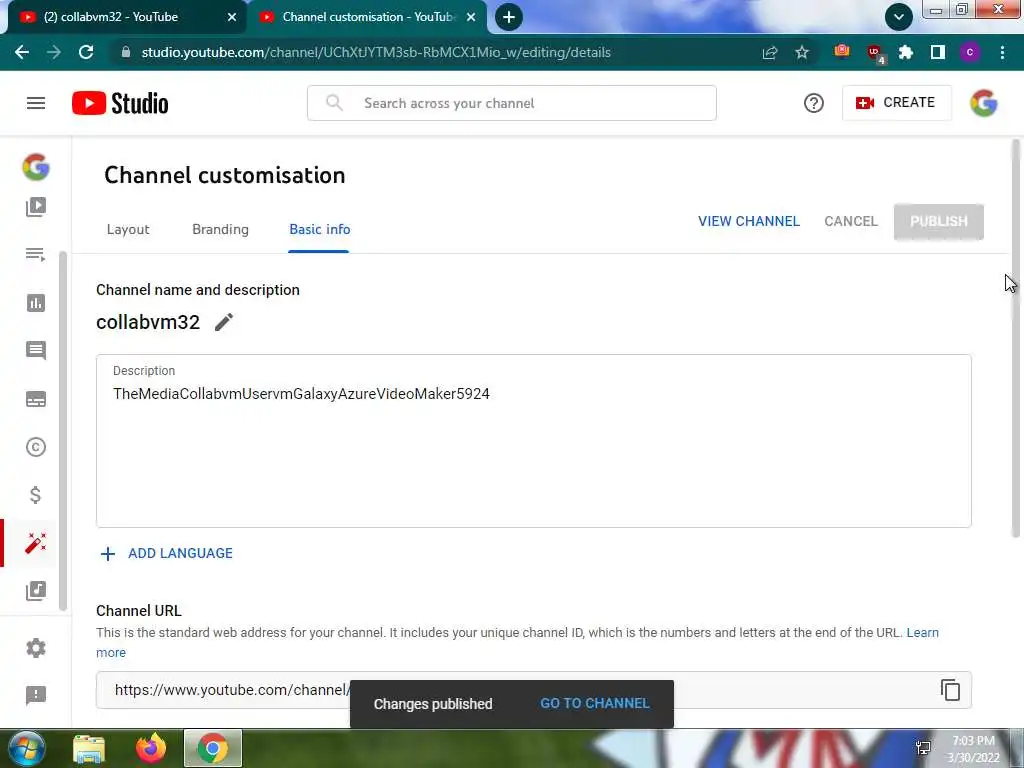Image resolution: width=1024 pixels, height=768 pixels.
Task: Open the help question mark icon
Action: [814, 103]
